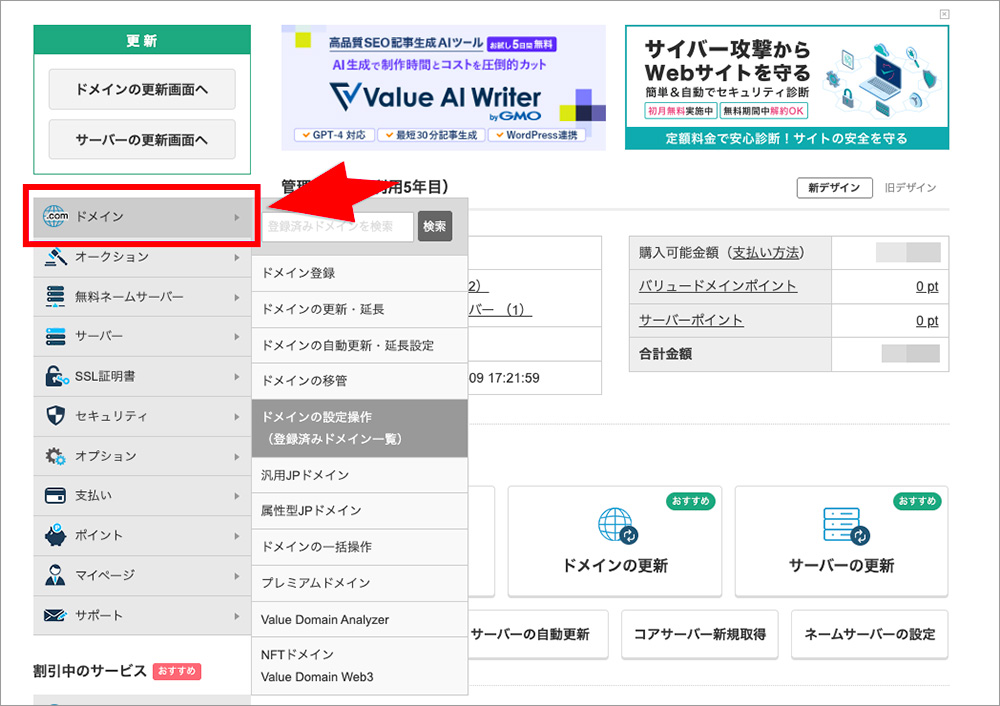Click the オプション gears icon
The image size is (1000, 706).
(x=55, y=456)
